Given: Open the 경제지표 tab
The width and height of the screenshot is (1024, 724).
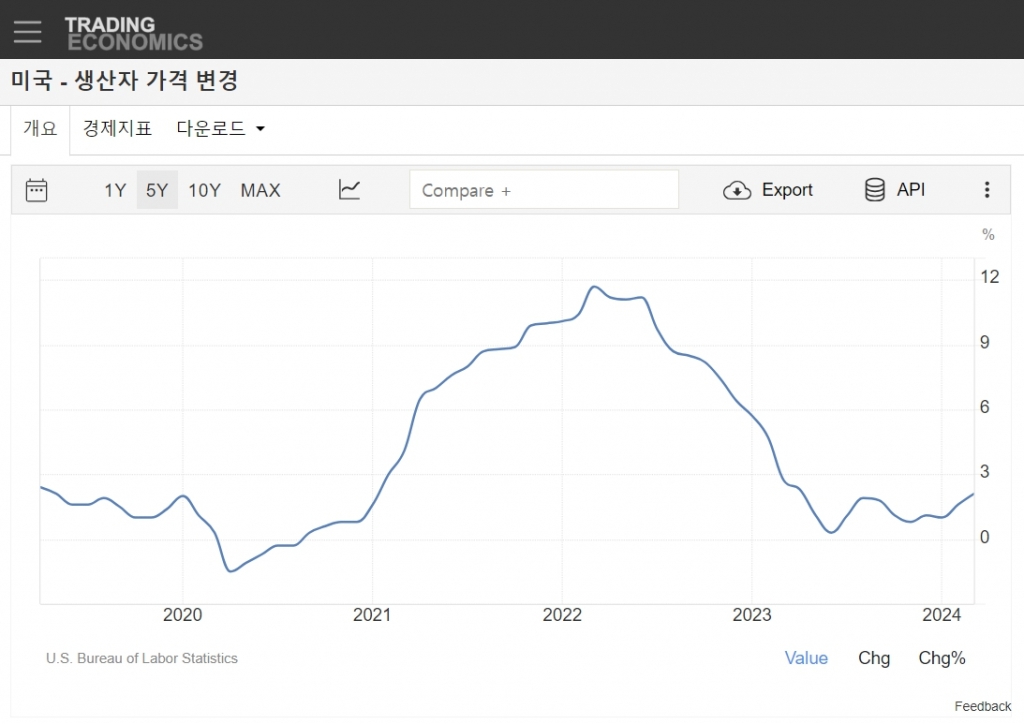Looking at the screenshot, I should click(x=117, y=129).
